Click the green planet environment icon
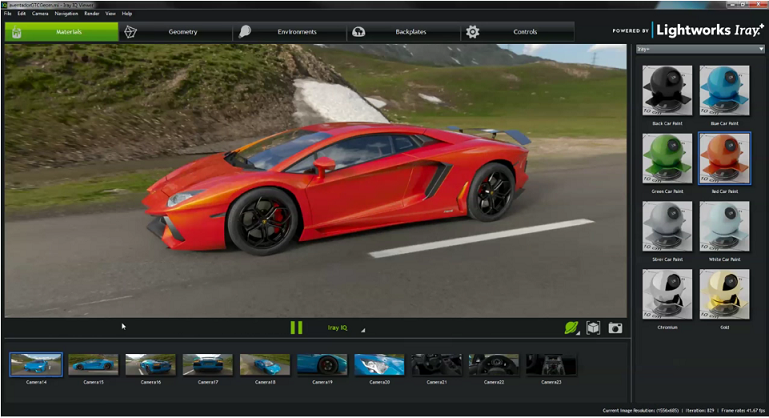 tap(571, 328)
